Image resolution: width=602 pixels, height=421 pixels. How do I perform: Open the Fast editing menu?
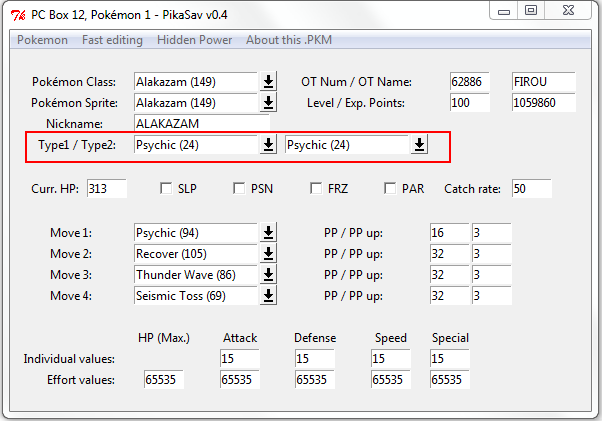(112, 40)
